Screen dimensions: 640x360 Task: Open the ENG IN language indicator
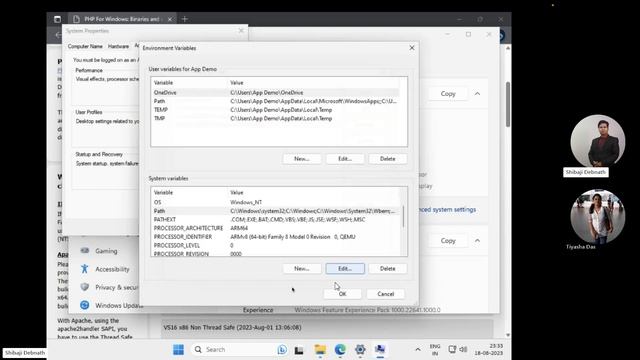tap(435, 349)
